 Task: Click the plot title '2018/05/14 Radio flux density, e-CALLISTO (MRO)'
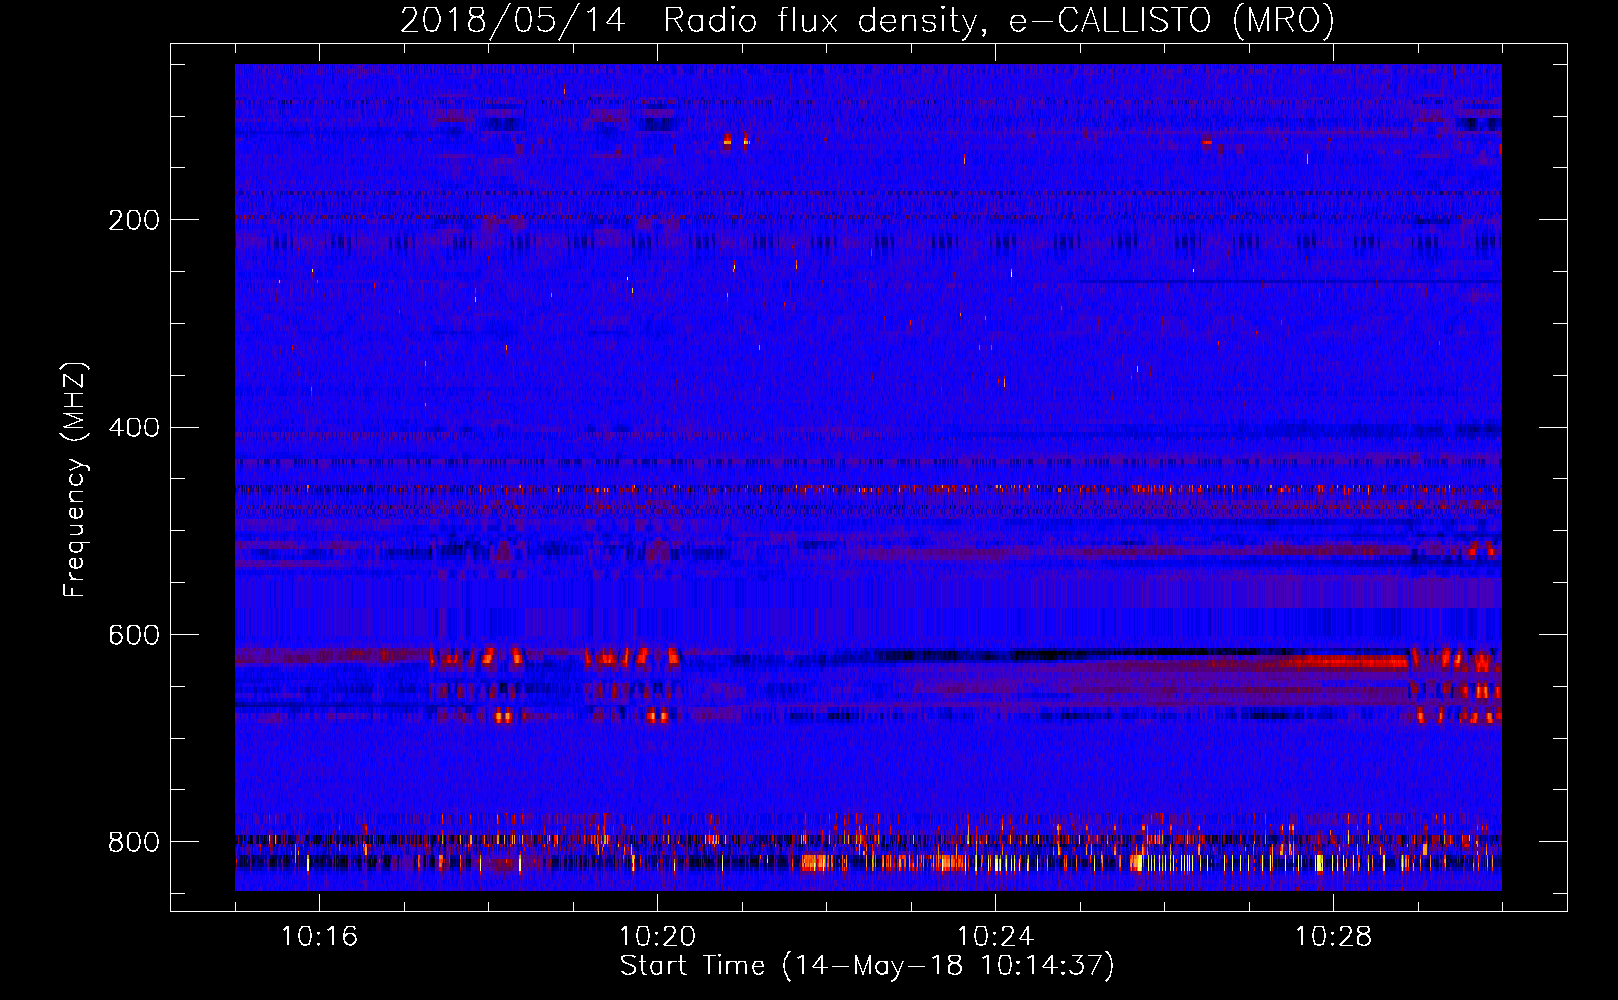[x=867, y=21]
